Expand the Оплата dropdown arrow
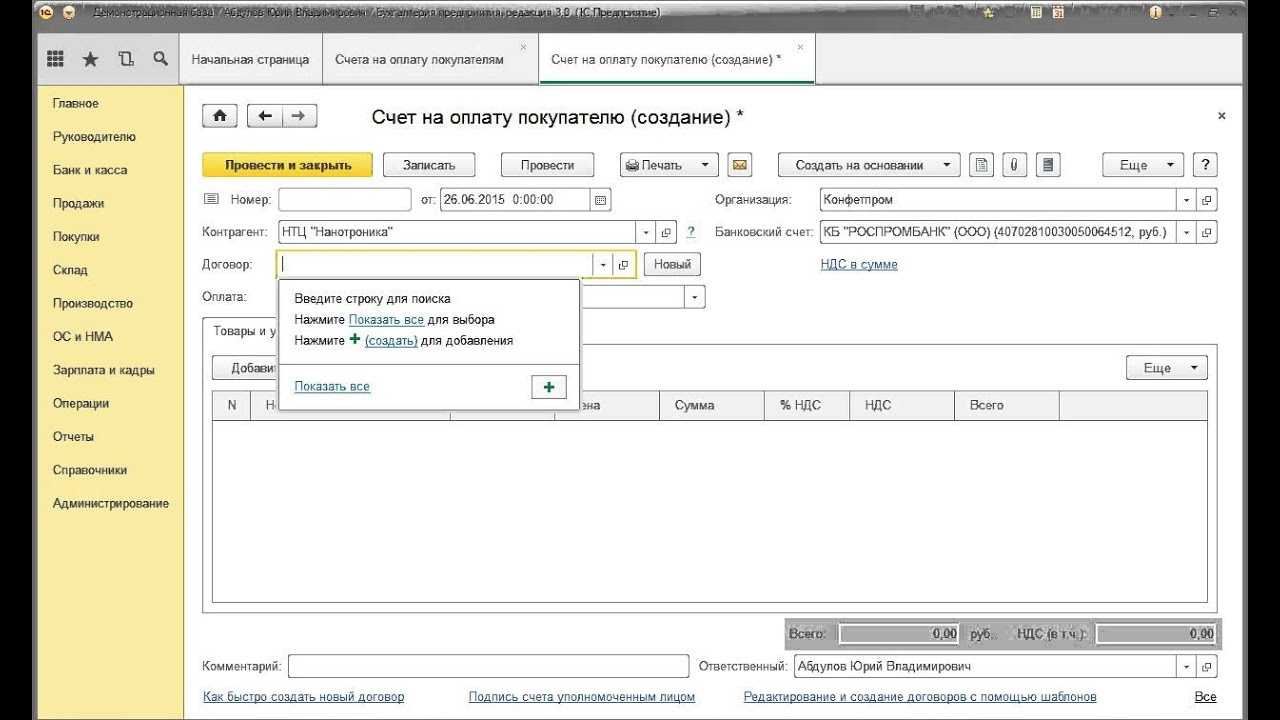 (x=696, y=297)
